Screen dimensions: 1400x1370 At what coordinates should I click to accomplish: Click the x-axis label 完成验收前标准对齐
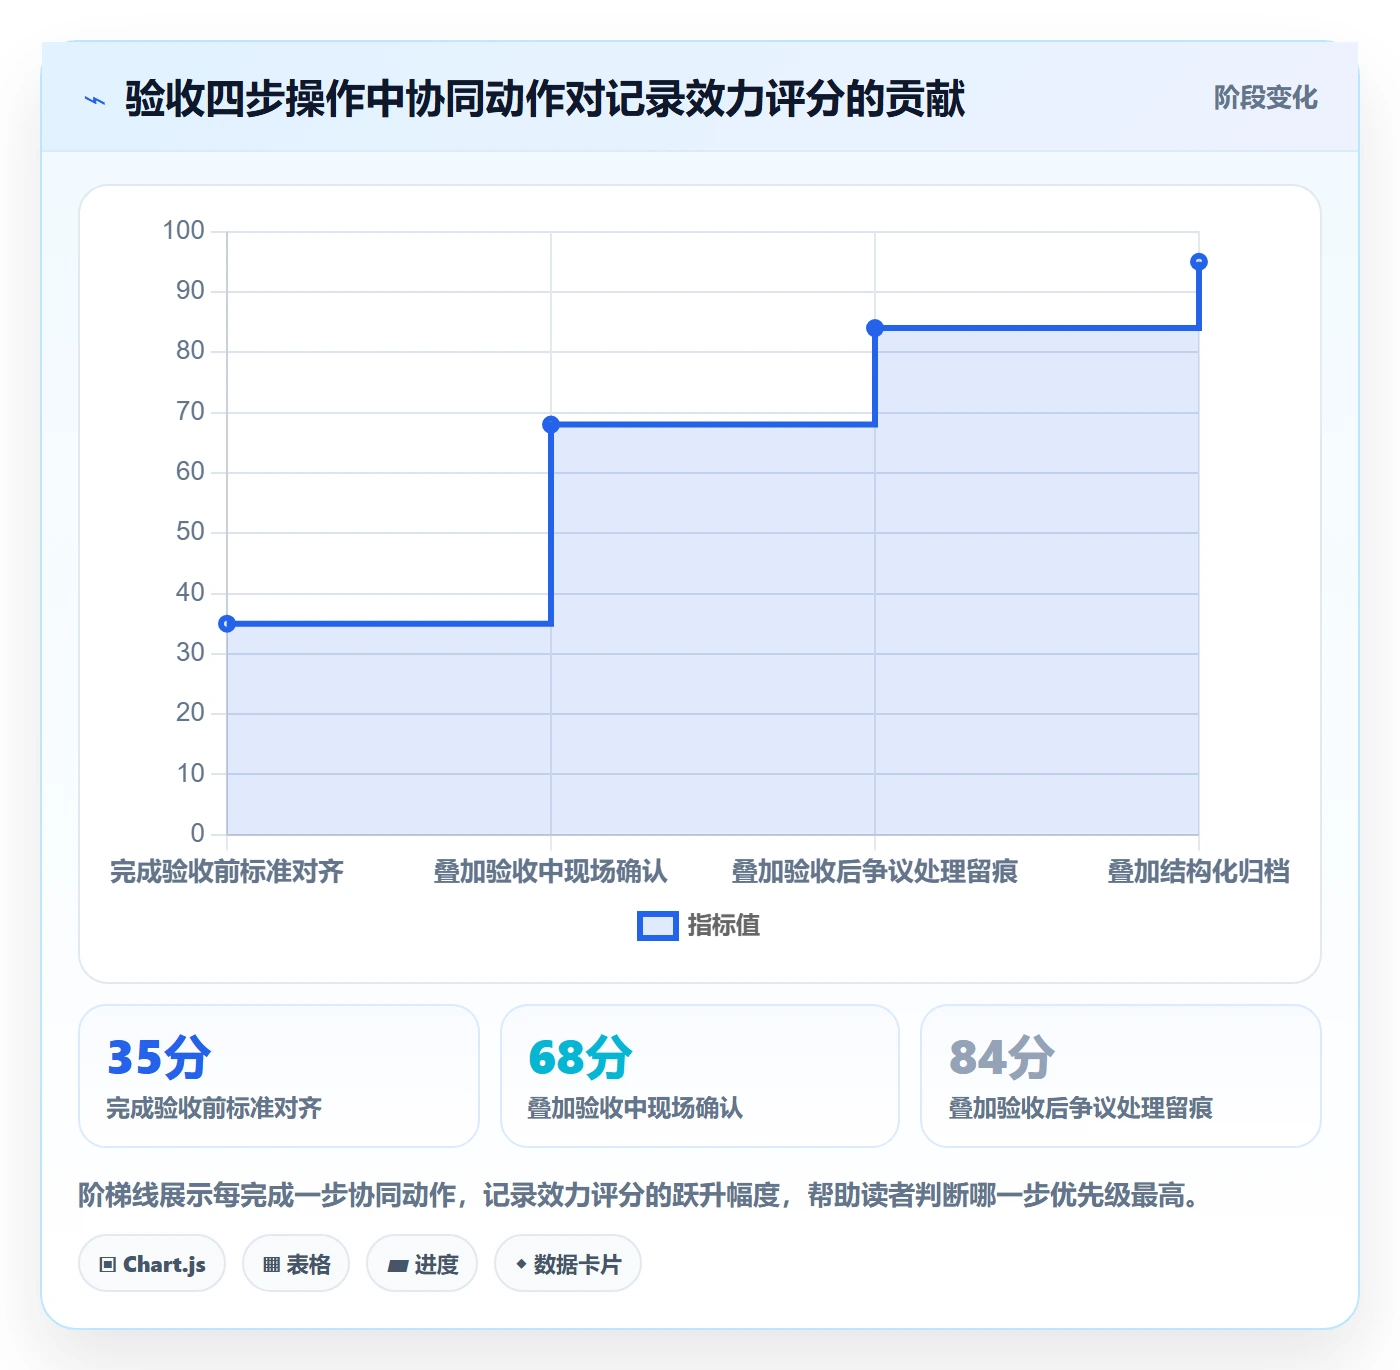click(x=227, y=872)
